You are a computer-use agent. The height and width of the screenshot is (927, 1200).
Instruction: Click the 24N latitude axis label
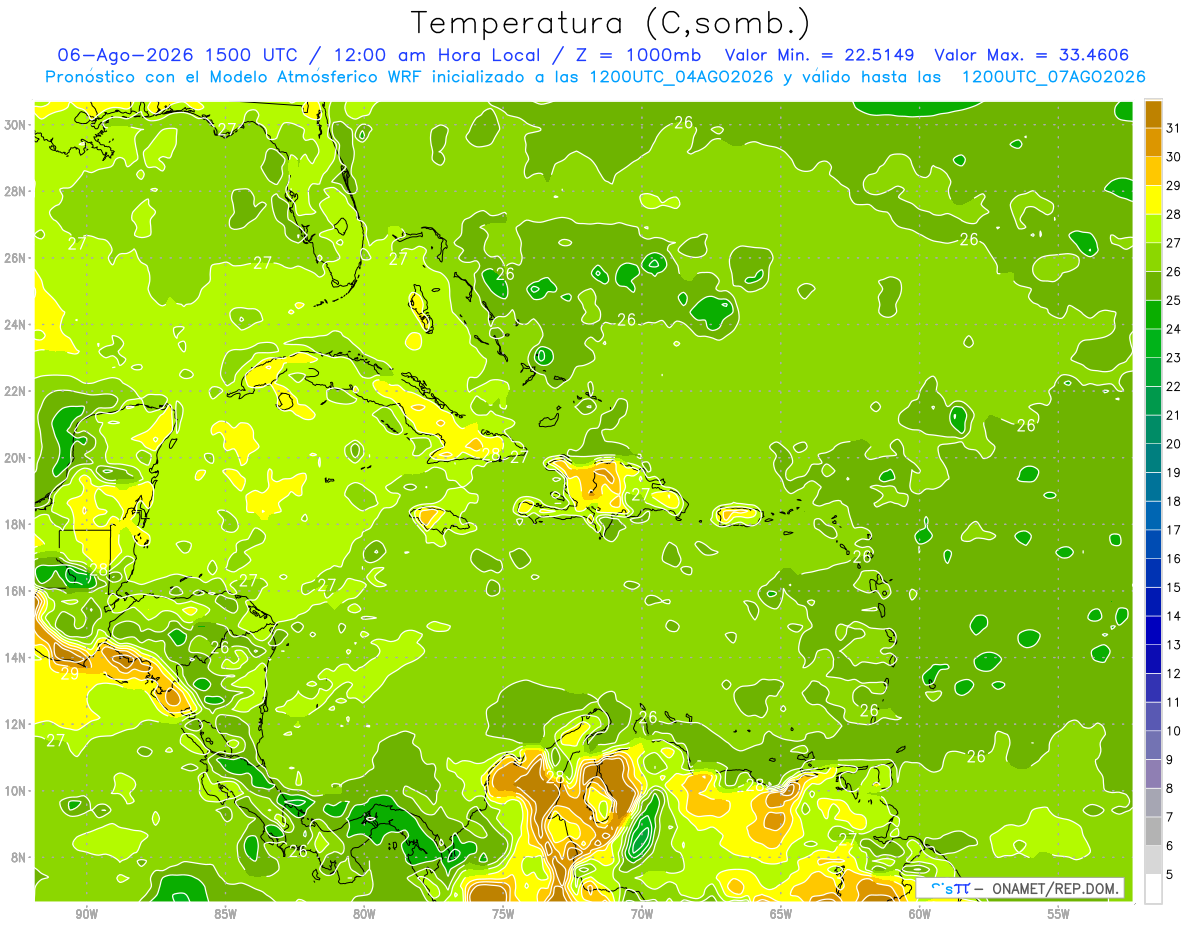[x=16, y=324]
